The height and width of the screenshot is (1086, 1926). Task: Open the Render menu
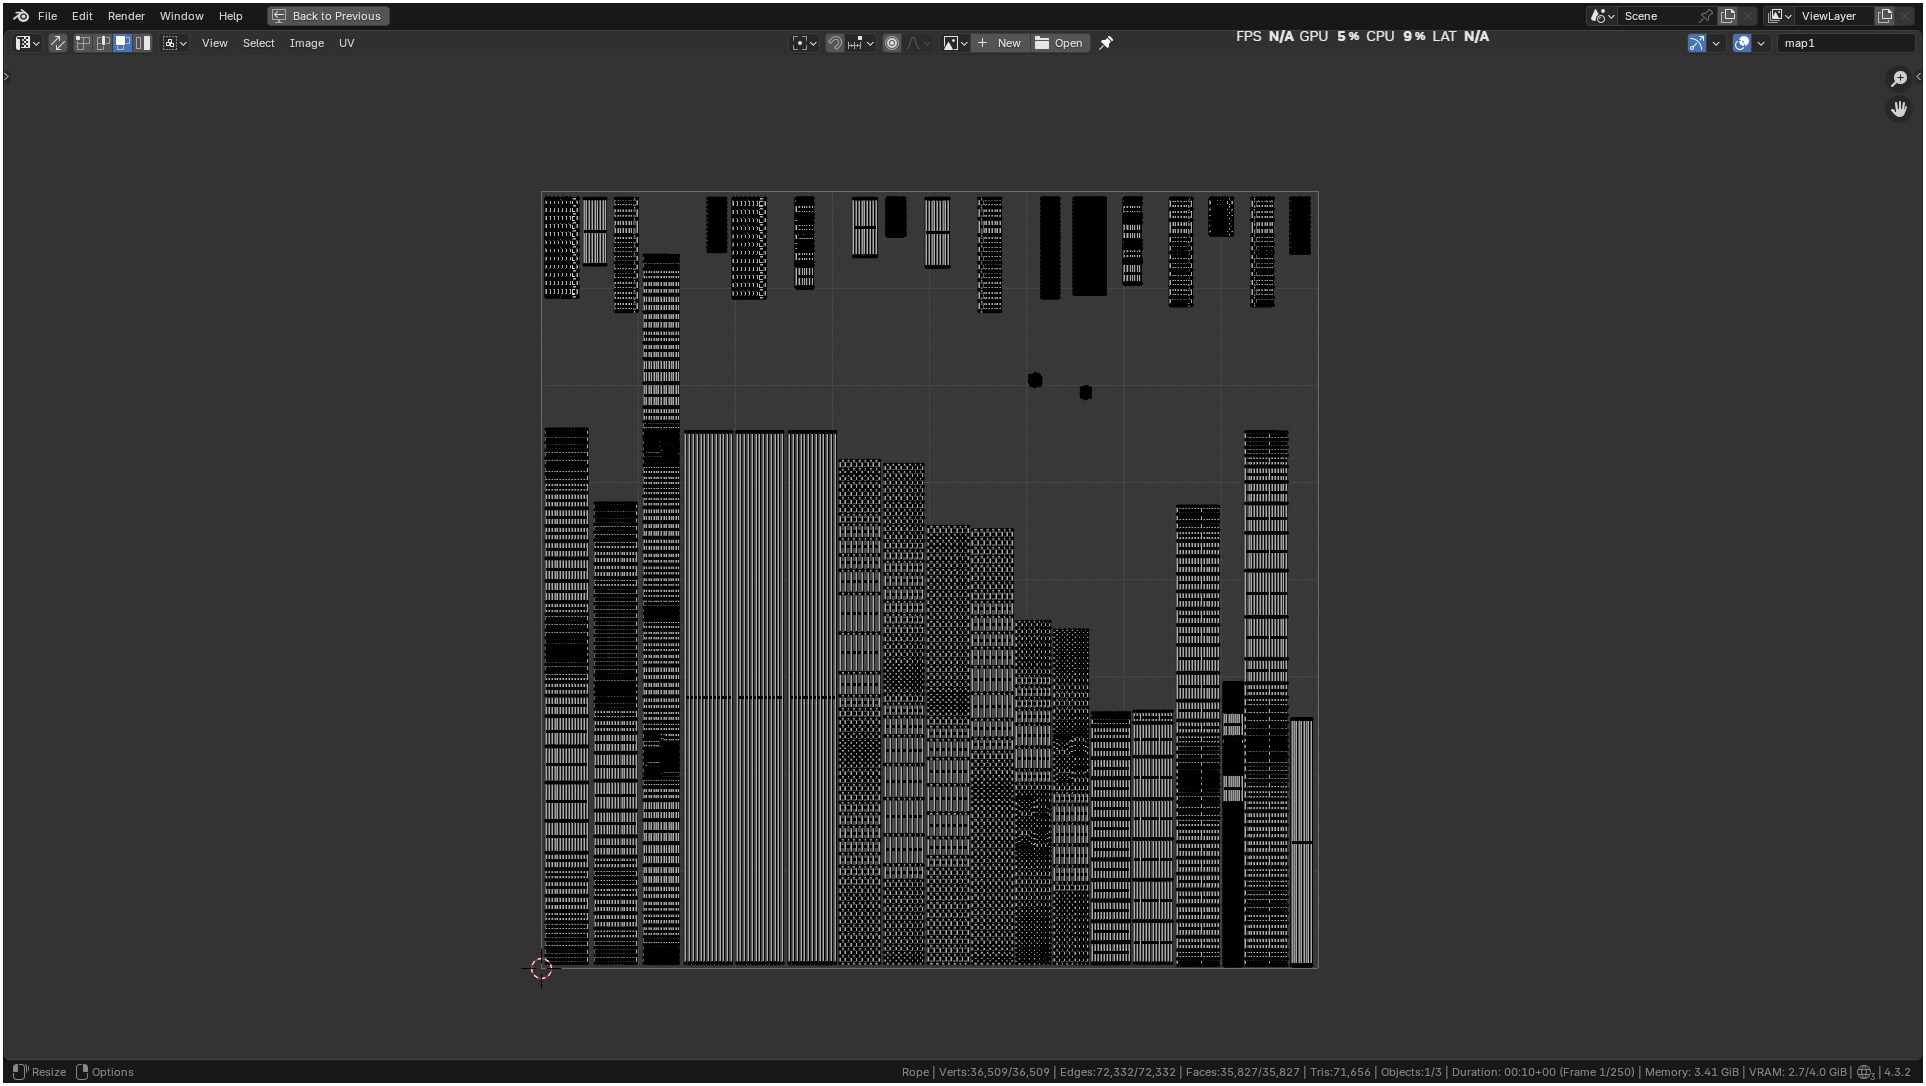[126, 16]
